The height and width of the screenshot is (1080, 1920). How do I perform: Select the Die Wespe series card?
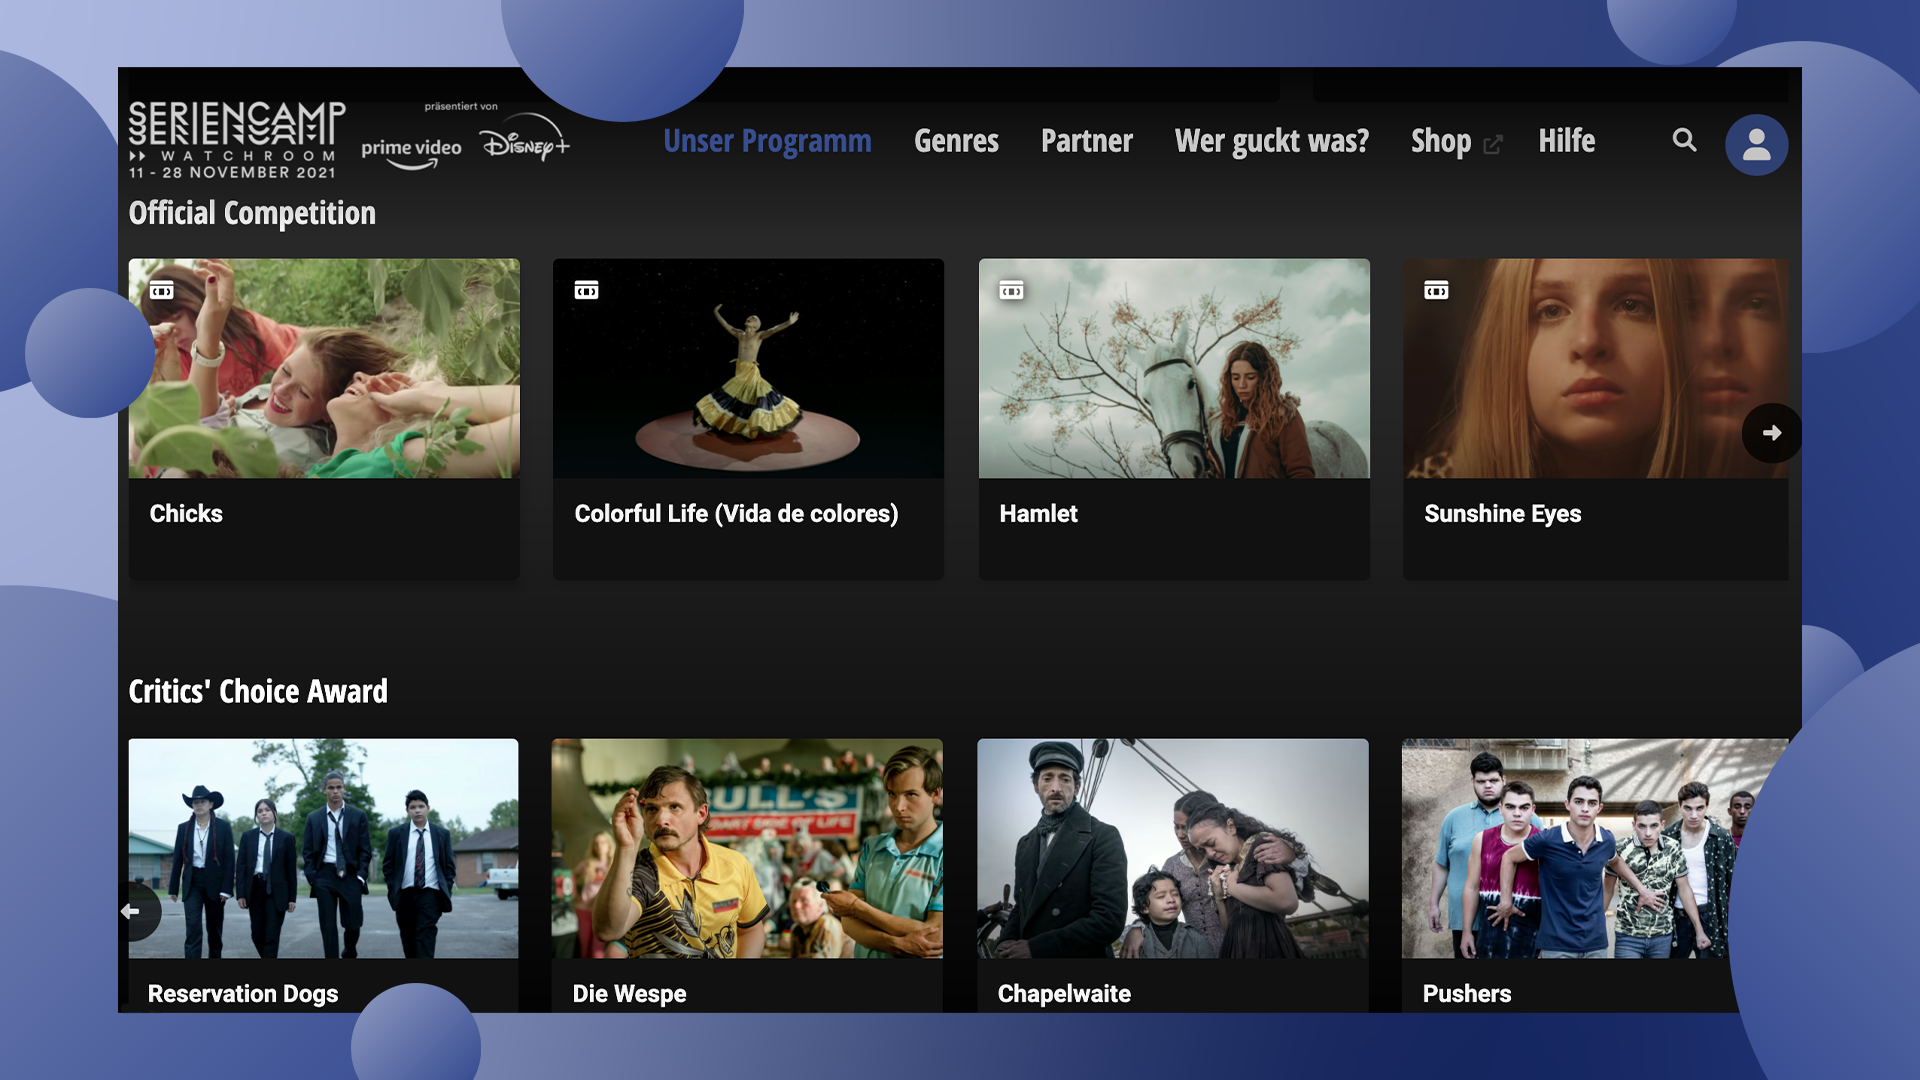(x=747, y=848)
